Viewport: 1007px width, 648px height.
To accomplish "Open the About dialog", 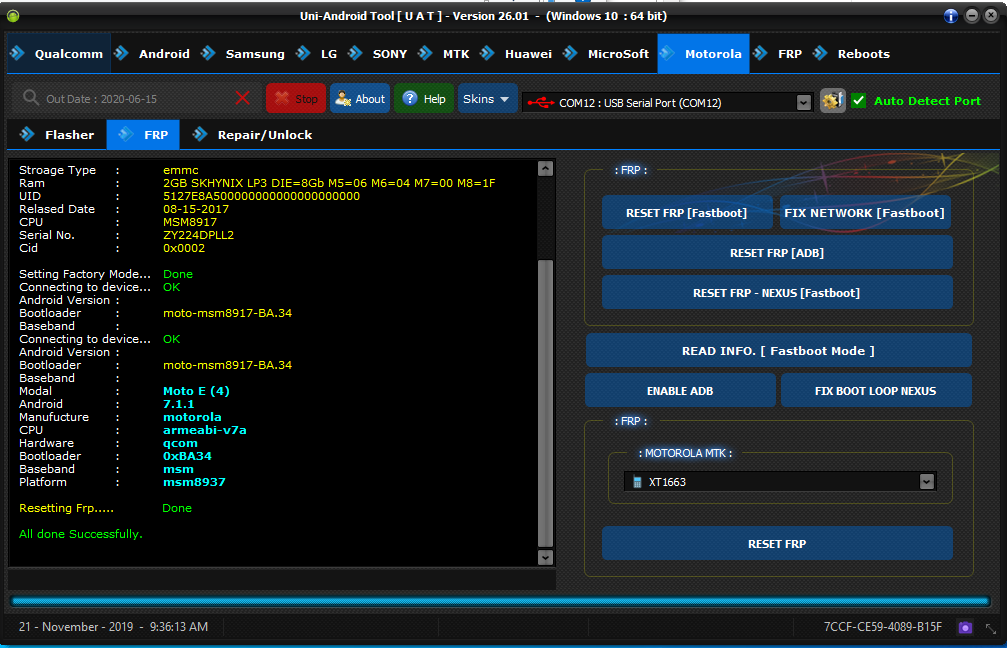I will pyautogui.click(x=360, y=98).
